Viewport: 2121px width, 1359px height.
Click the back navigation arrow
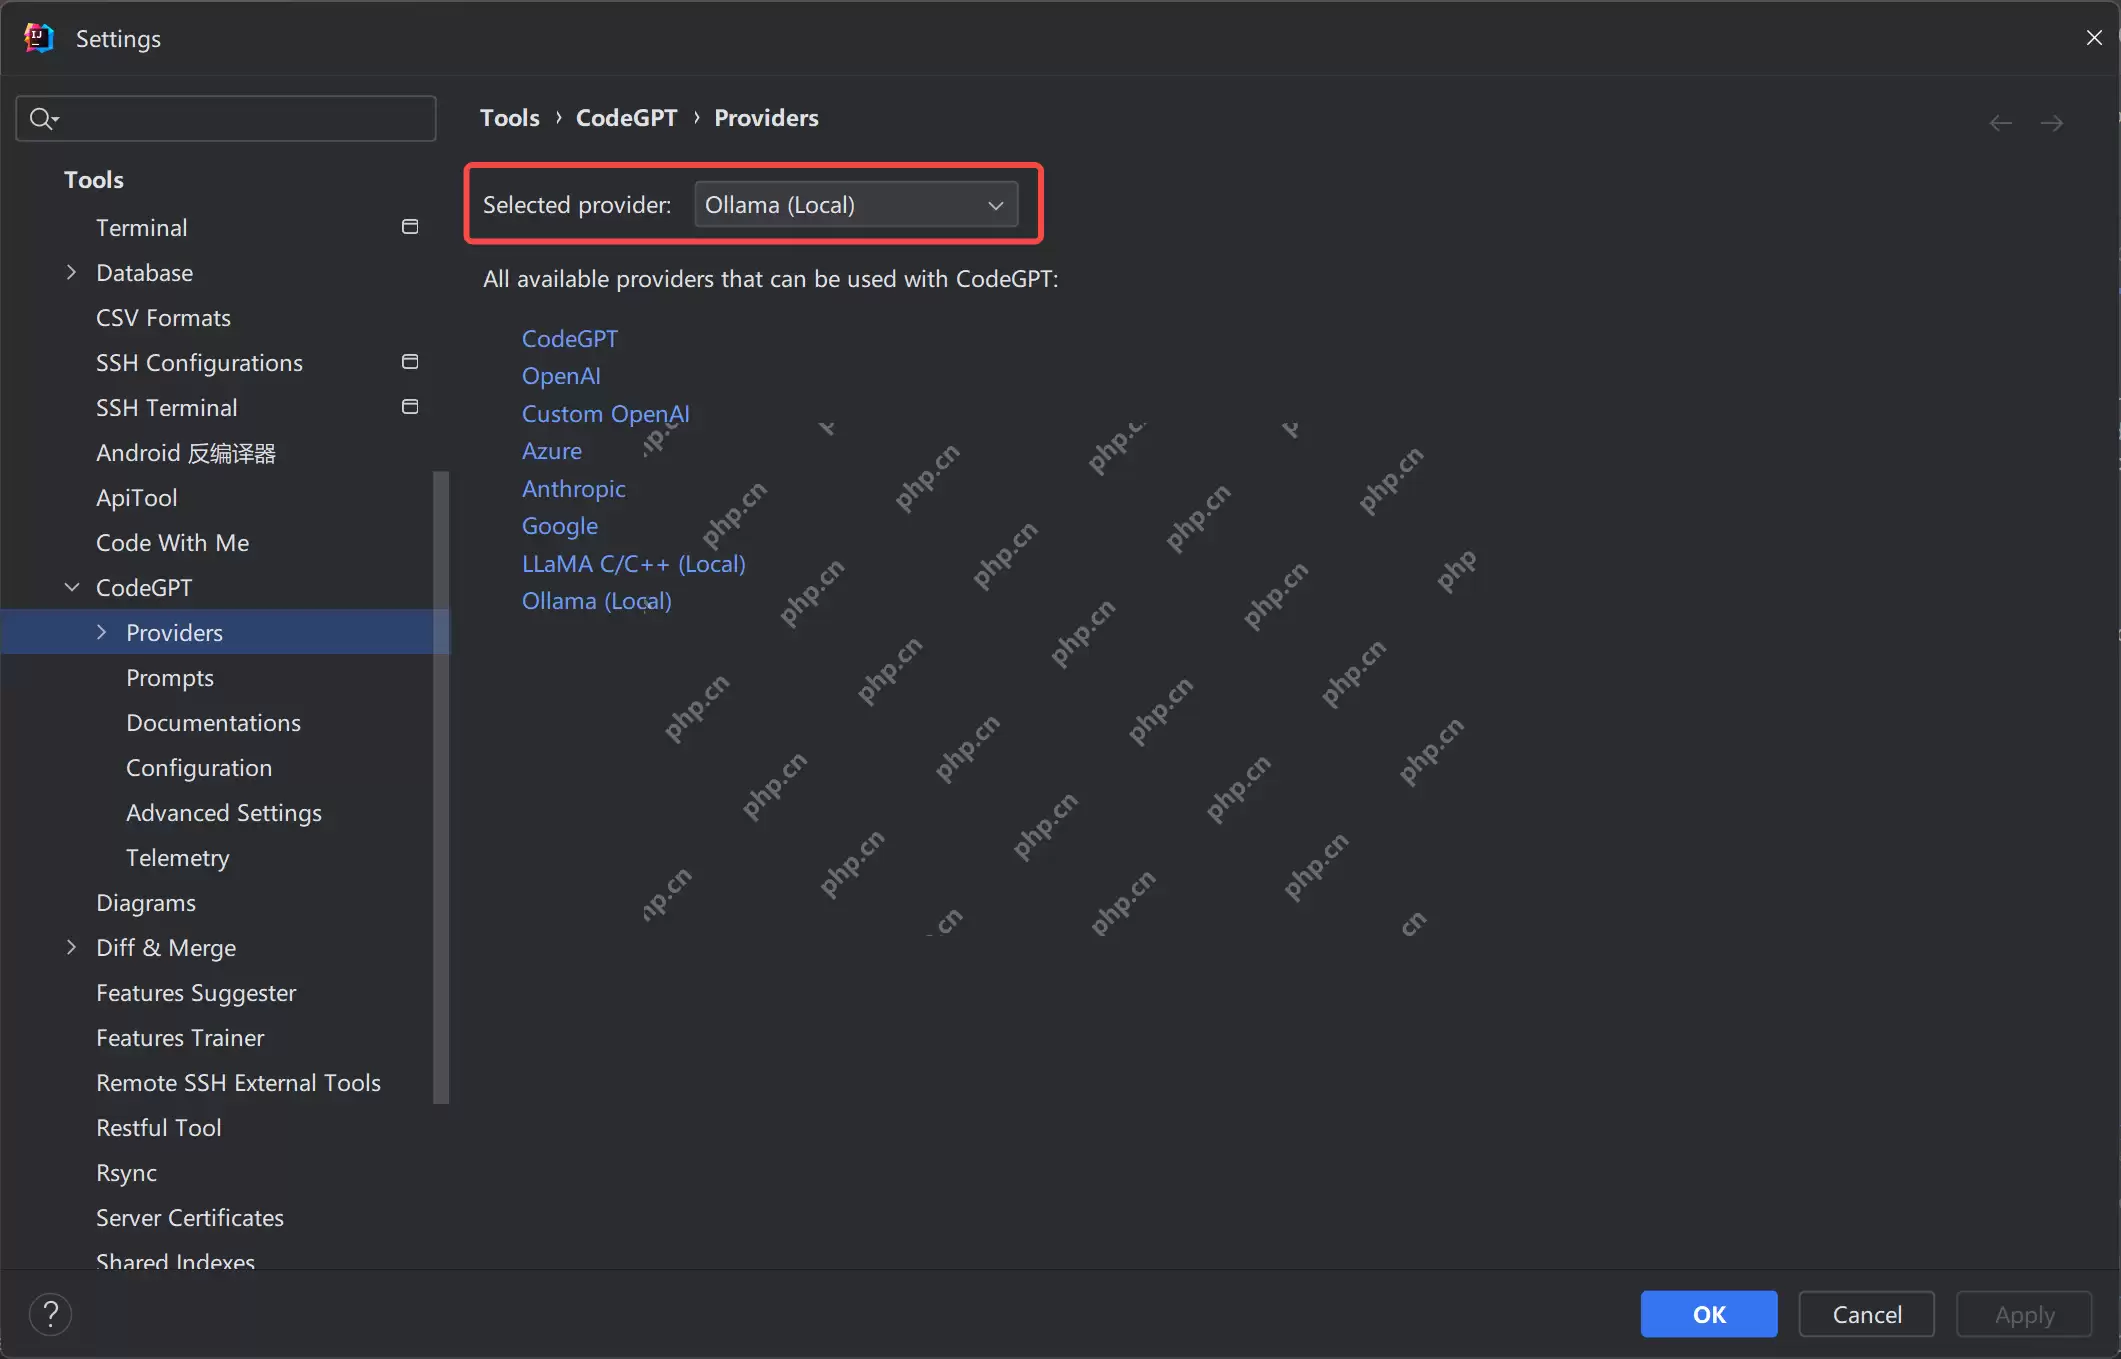tap(2000, 123)
